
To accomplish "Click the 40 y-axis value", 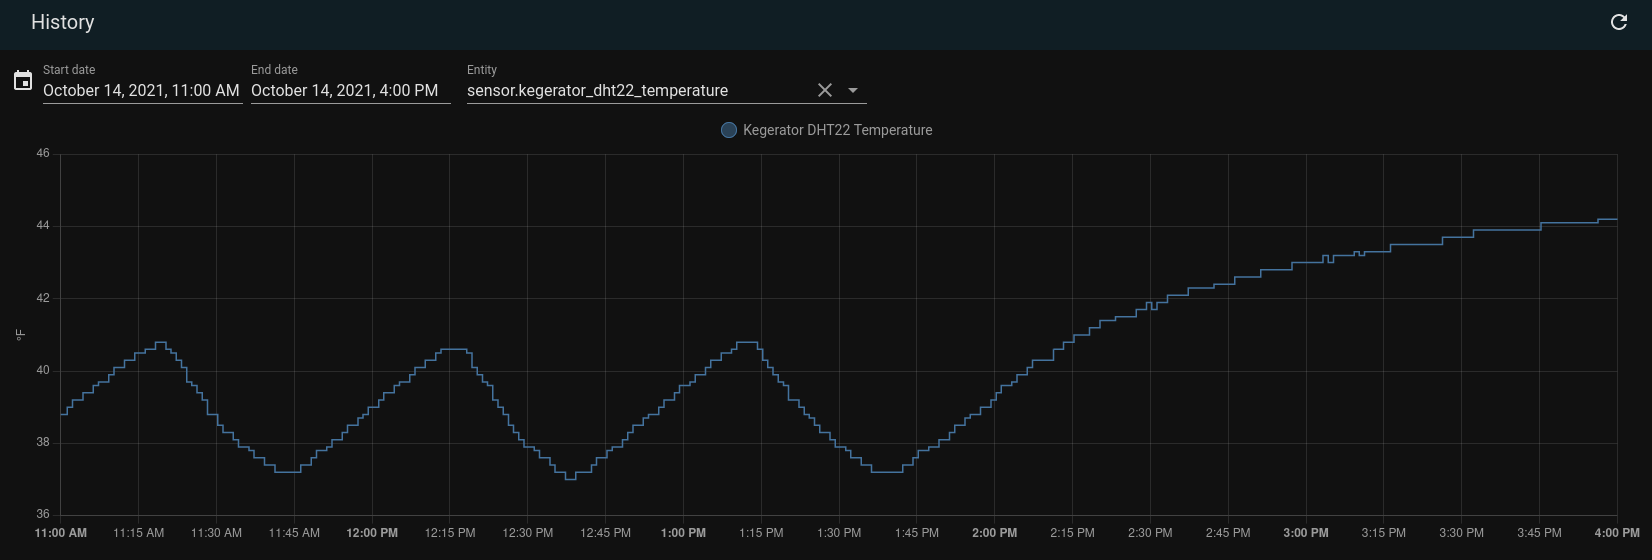I will 43,371.
